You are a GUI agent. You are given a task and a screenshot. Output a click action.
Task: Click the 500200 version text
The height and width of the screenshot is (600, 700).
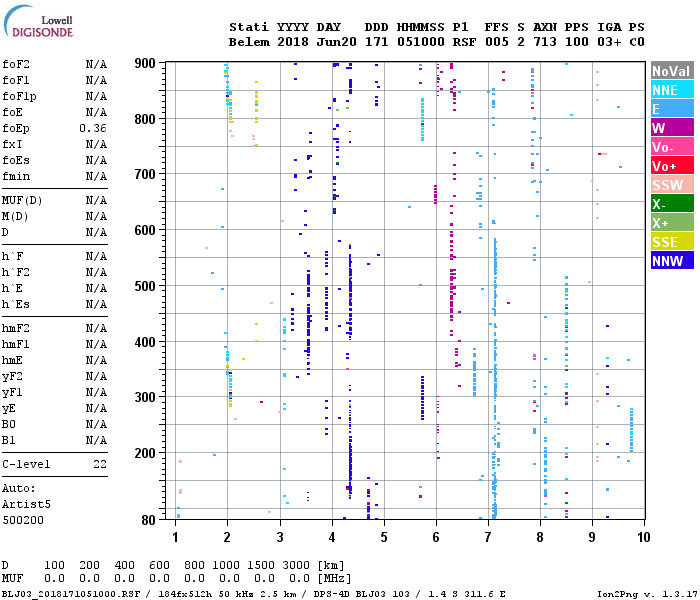[x=23, y=520]
